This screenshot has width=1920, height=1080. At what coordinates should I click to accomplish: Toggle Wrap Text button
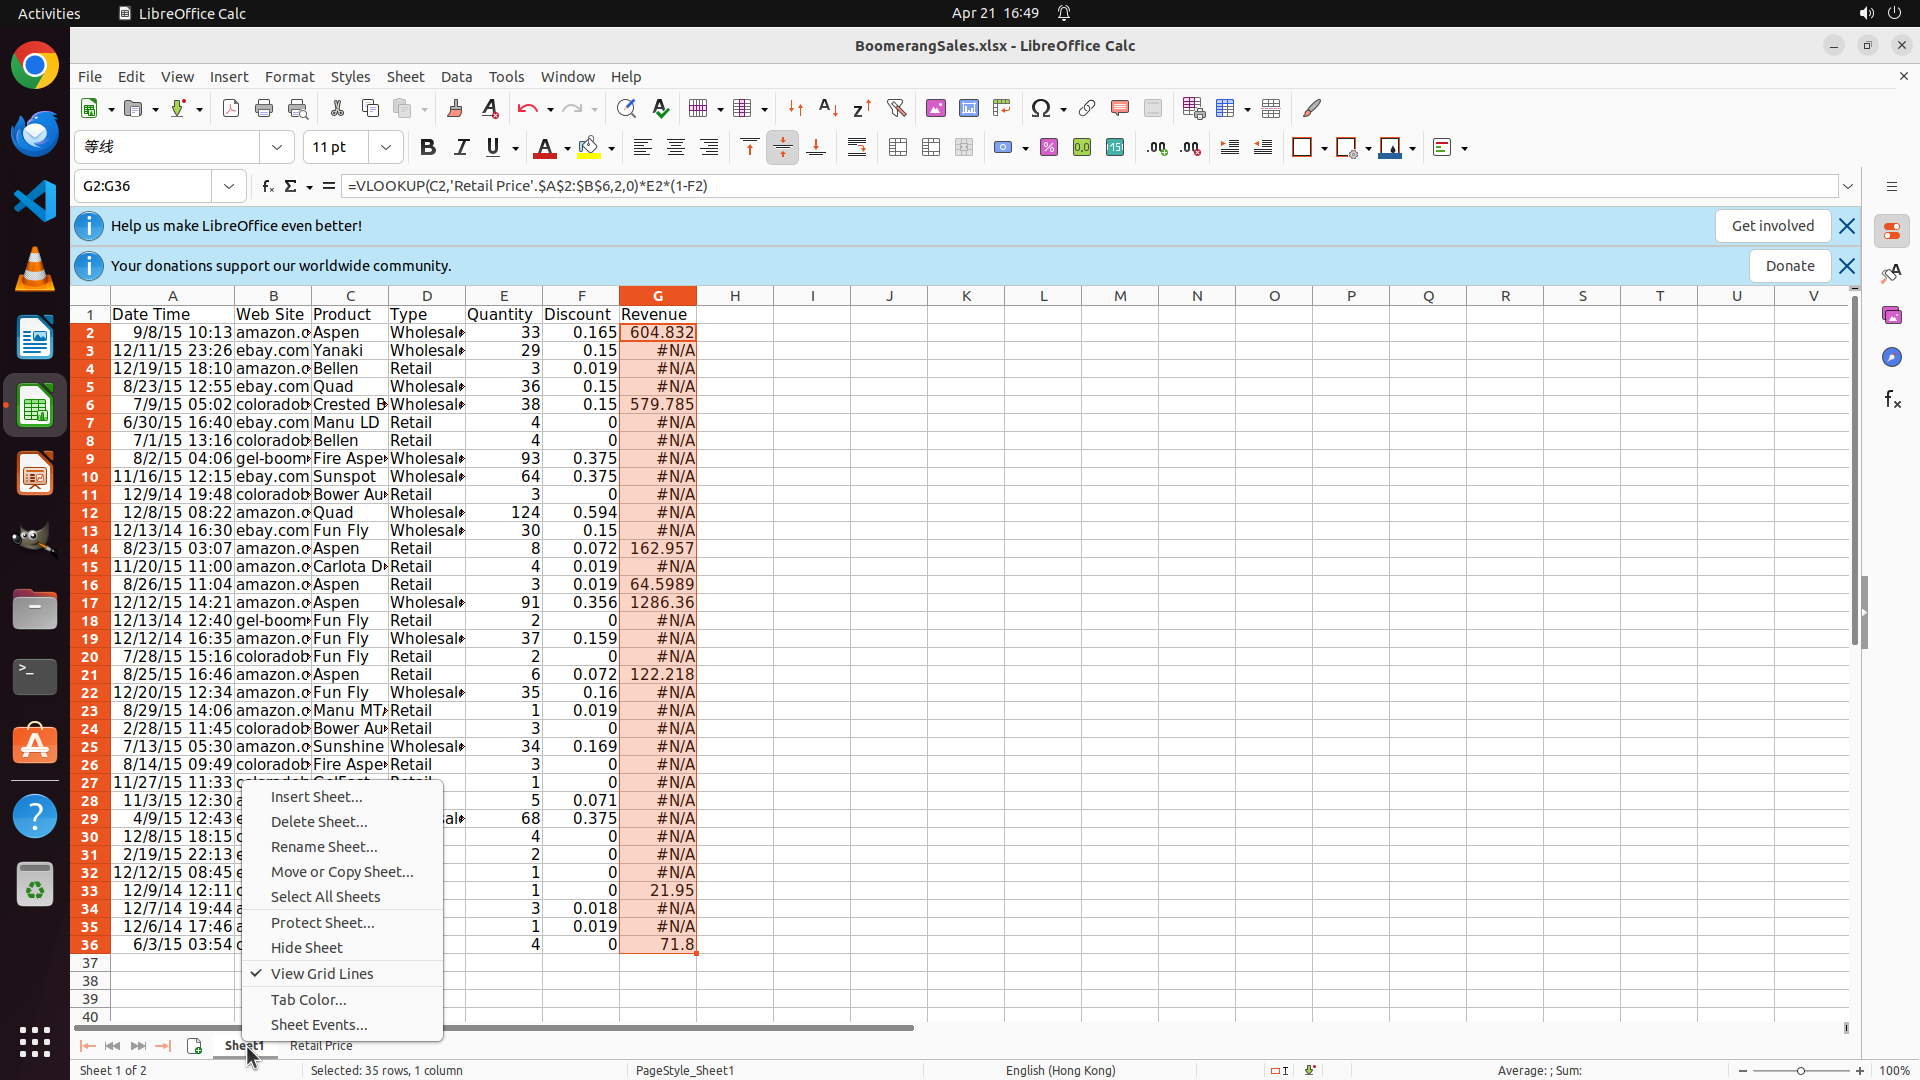[x=857, y=148]
